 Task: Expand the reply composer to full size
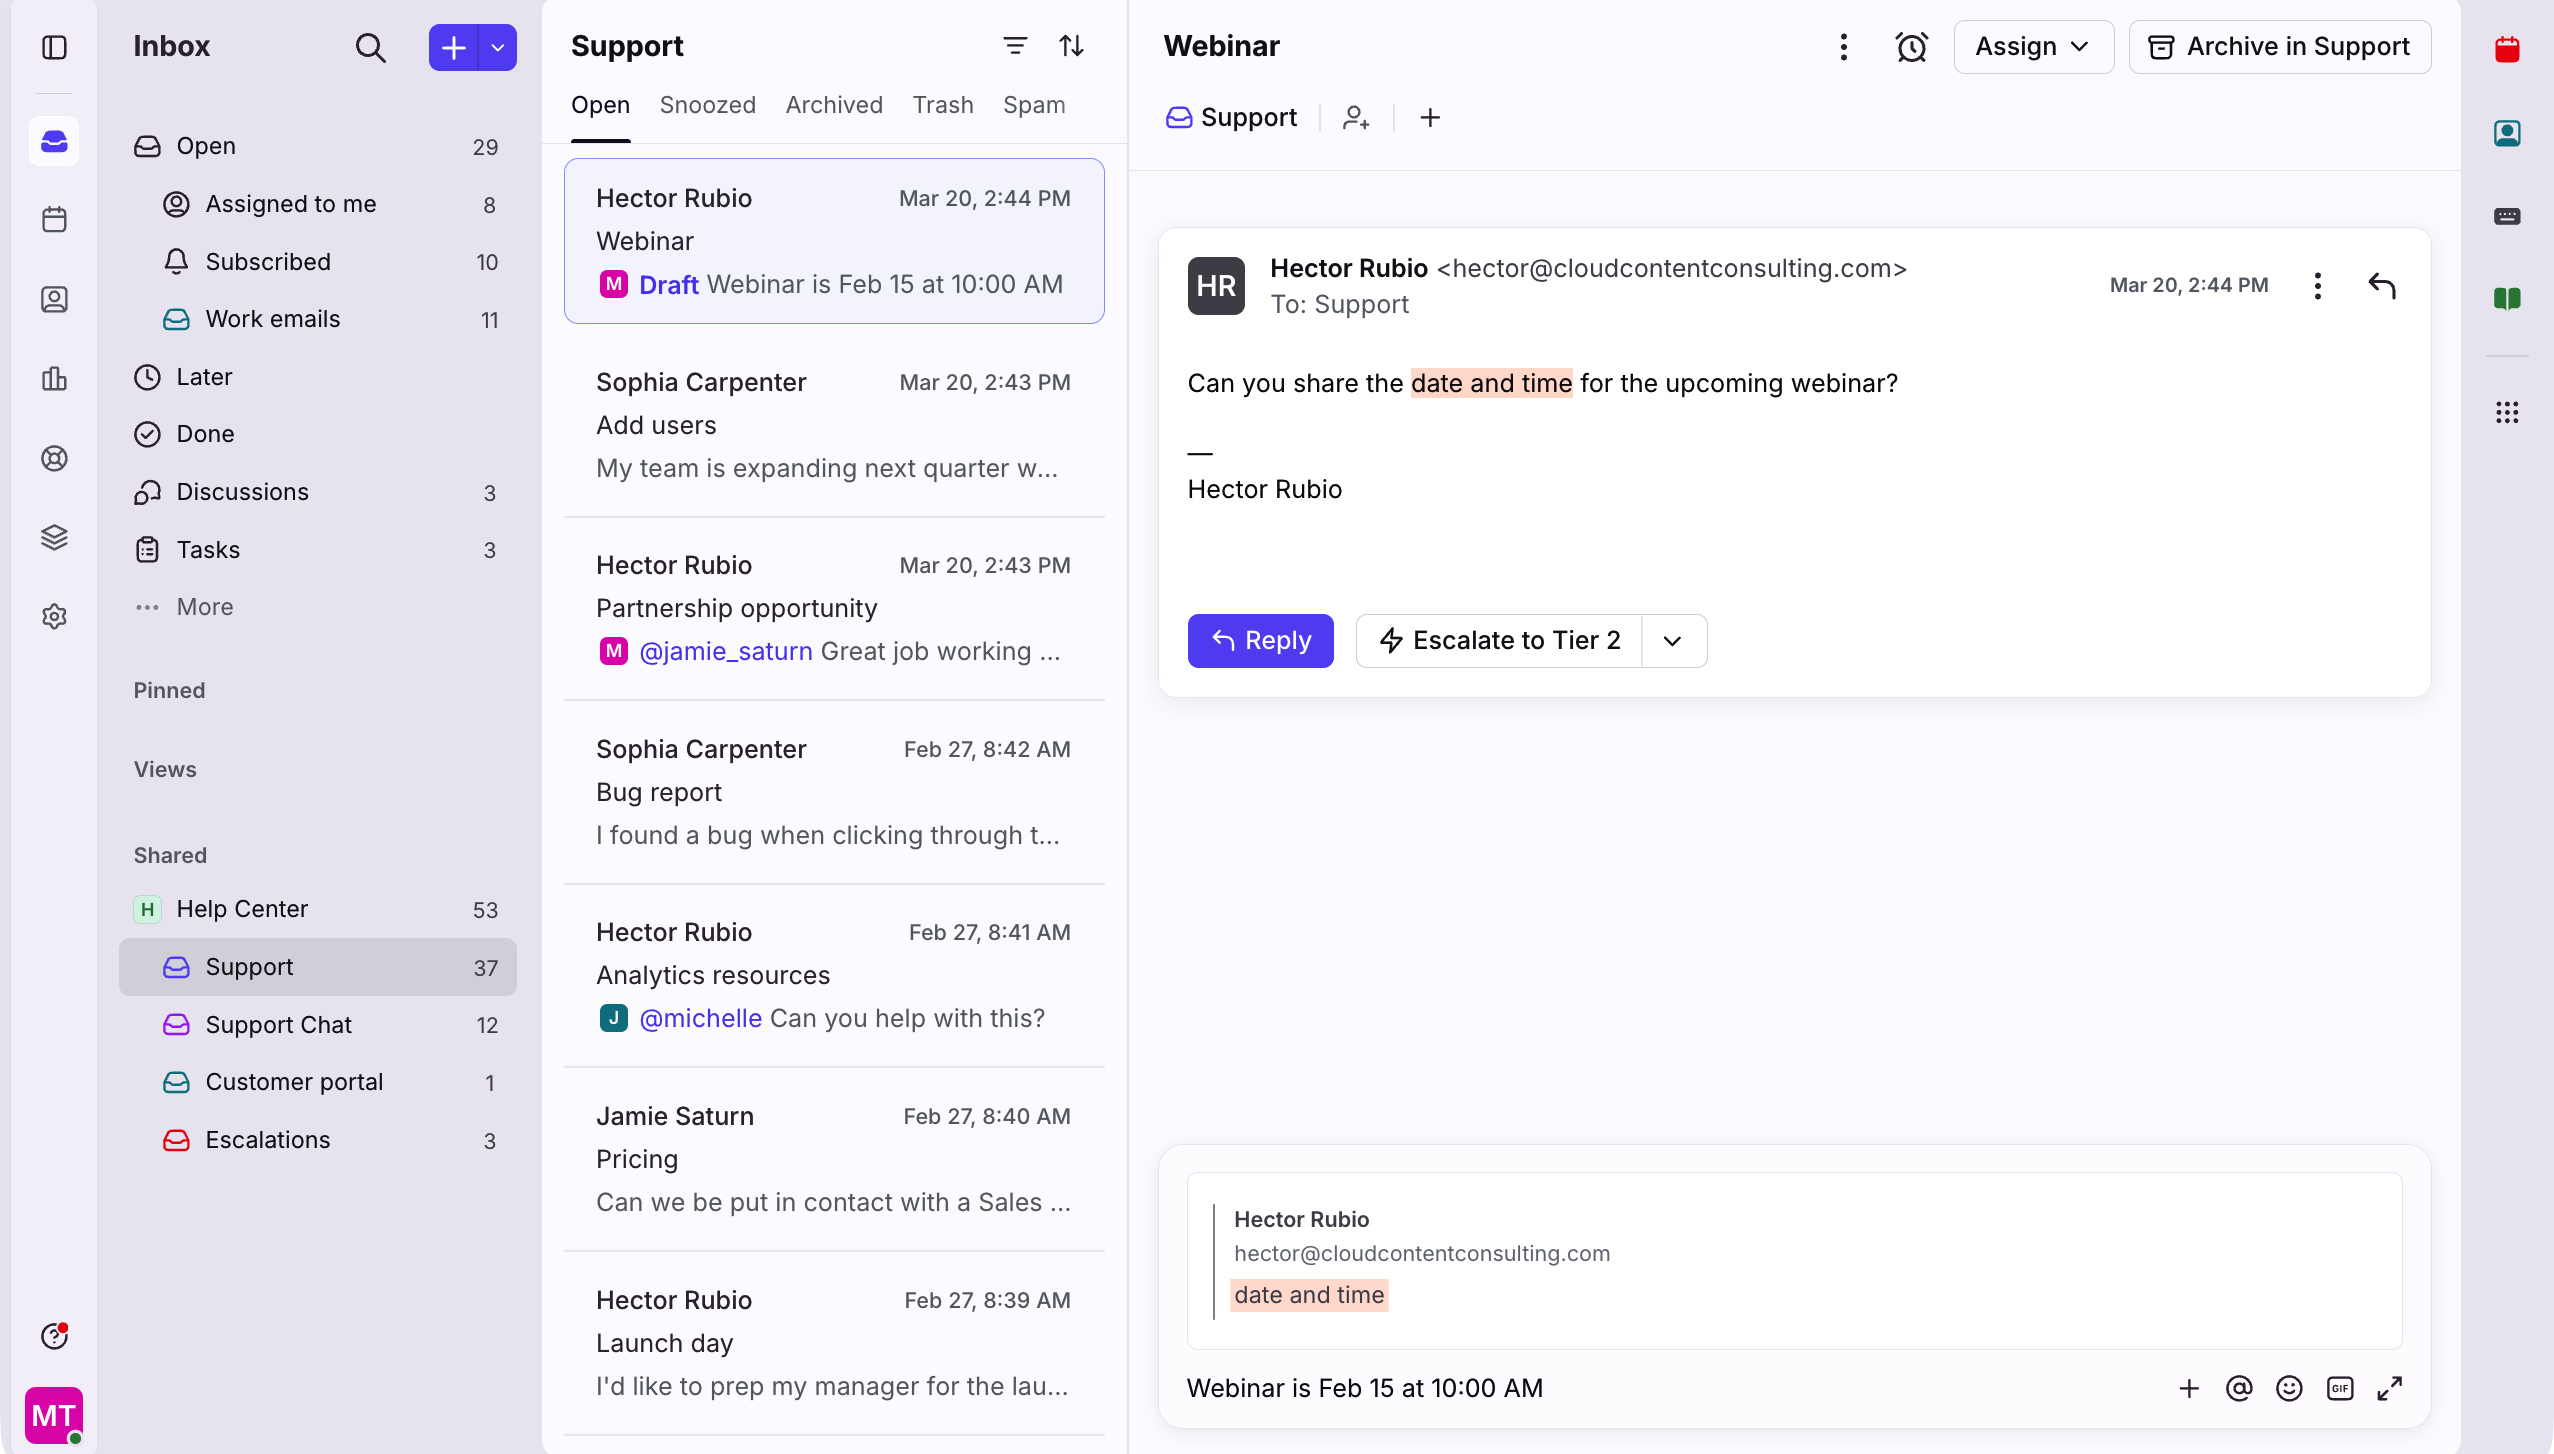click(2390, 1388)
